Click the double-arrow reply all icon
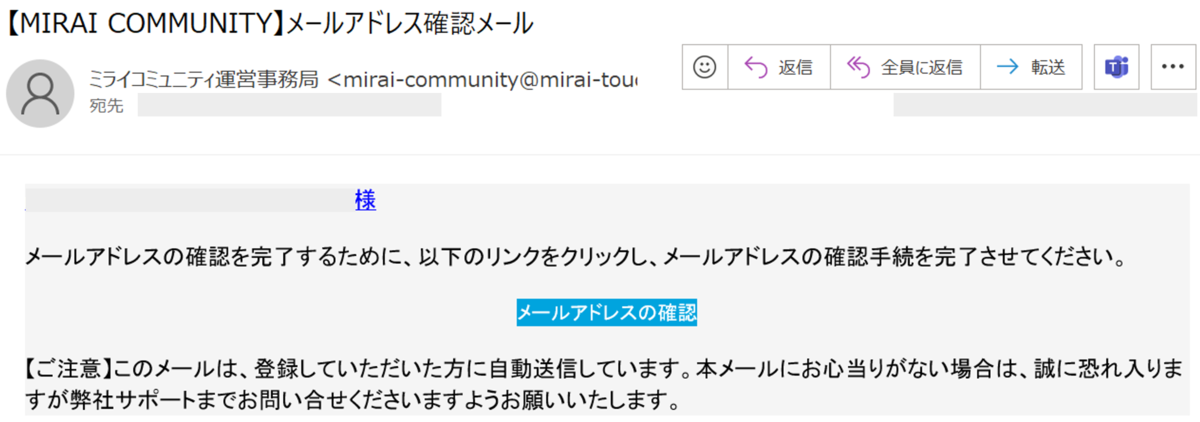Image resolution: width=1200 pixels, height=422 pixels. tap(859, 67)
